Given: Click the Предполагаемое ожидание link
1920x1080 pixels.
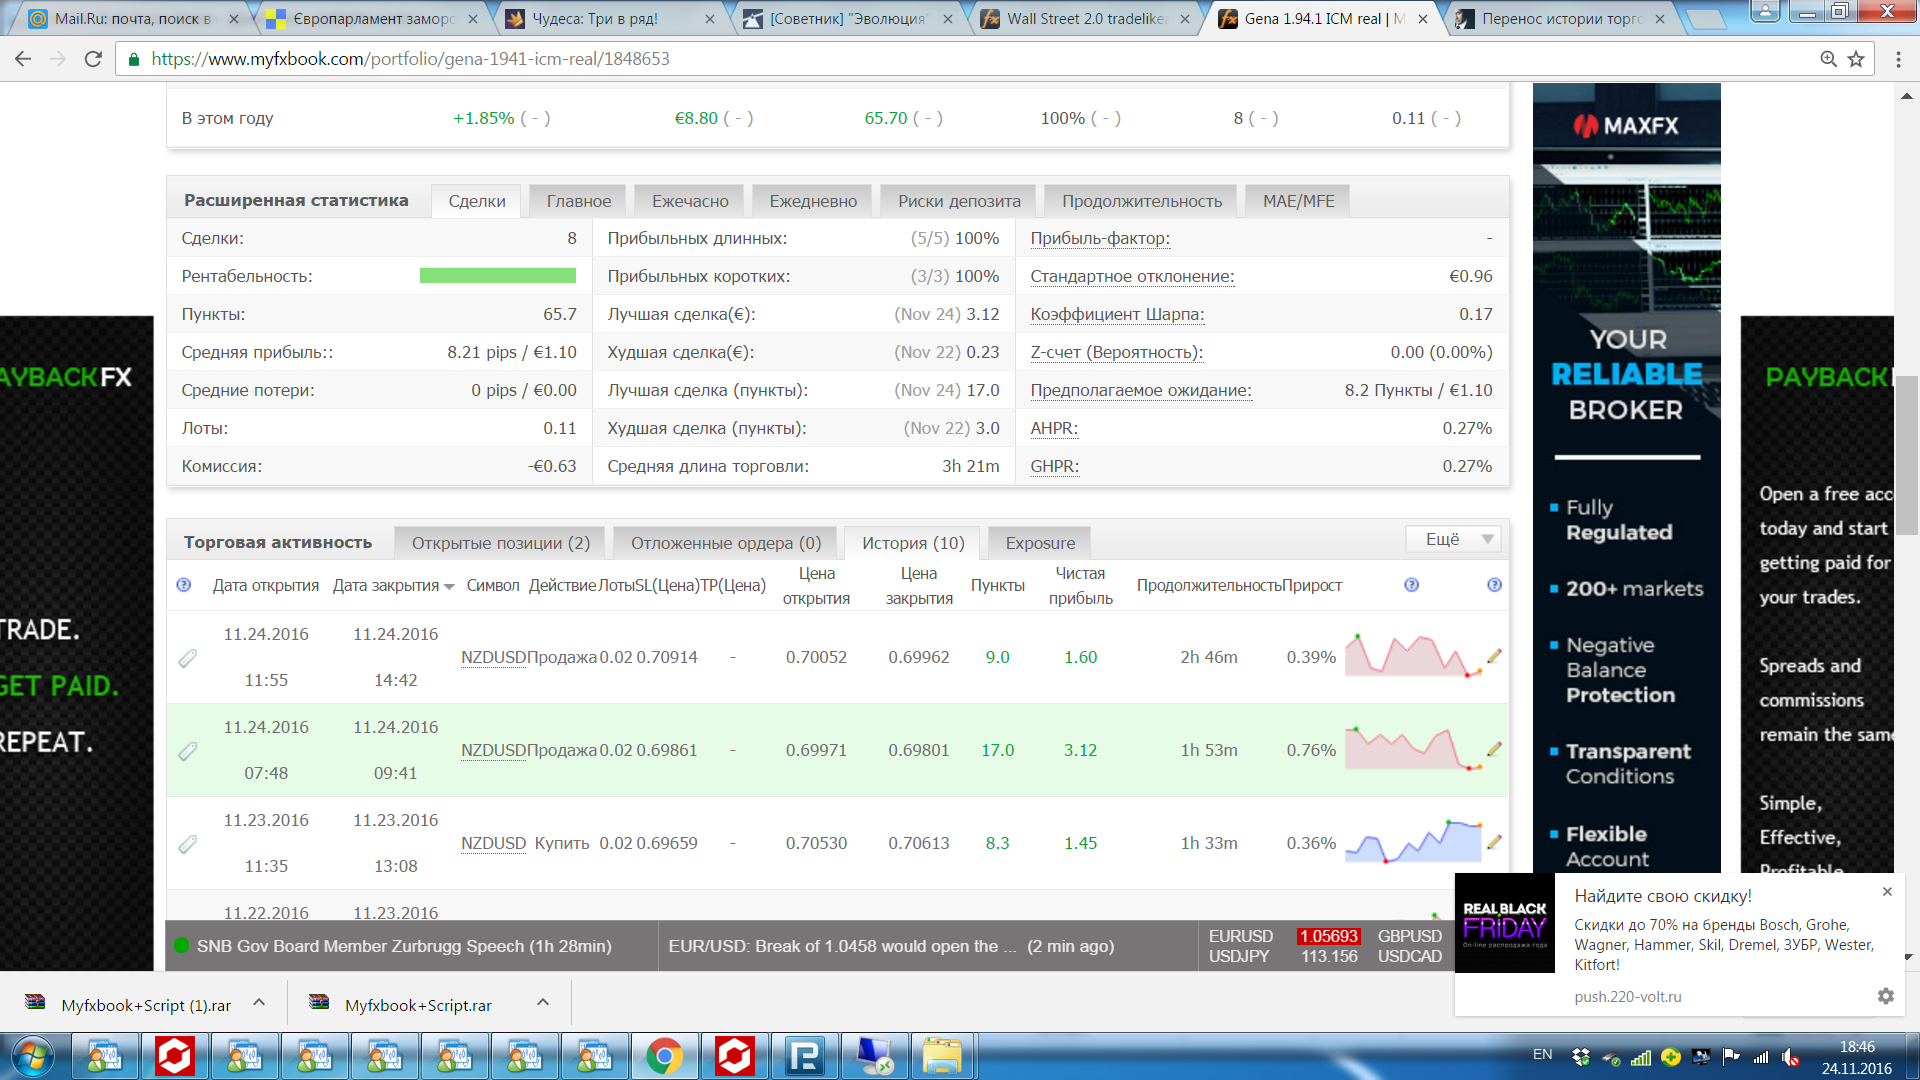Looking at the screenshot, I should [x=1141, y=391].
